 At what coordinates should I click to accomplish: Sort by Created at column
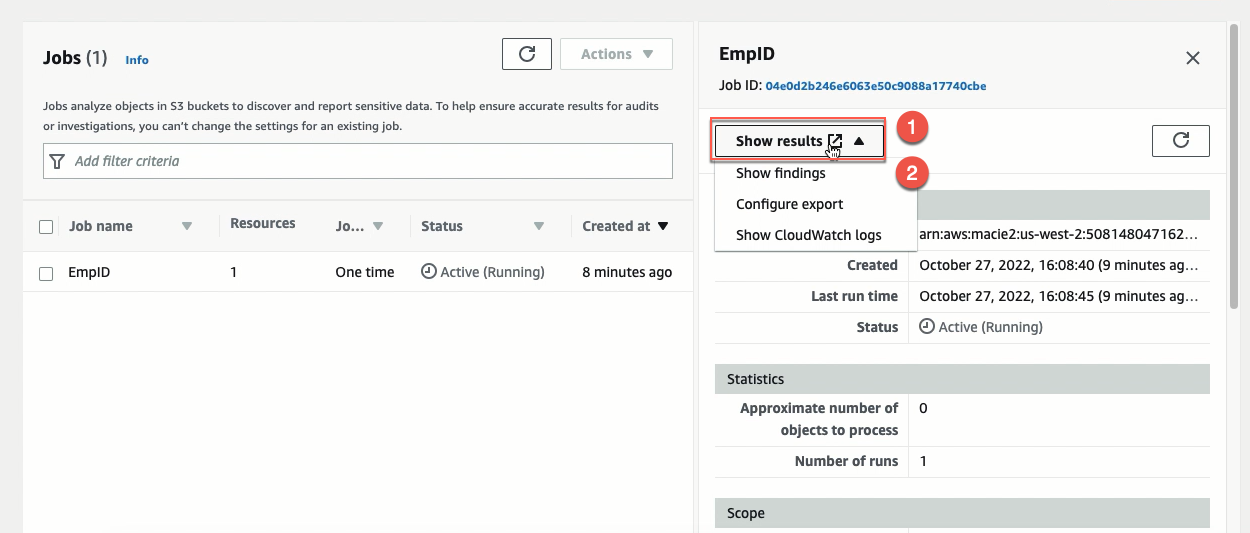(x=625, y=227)
